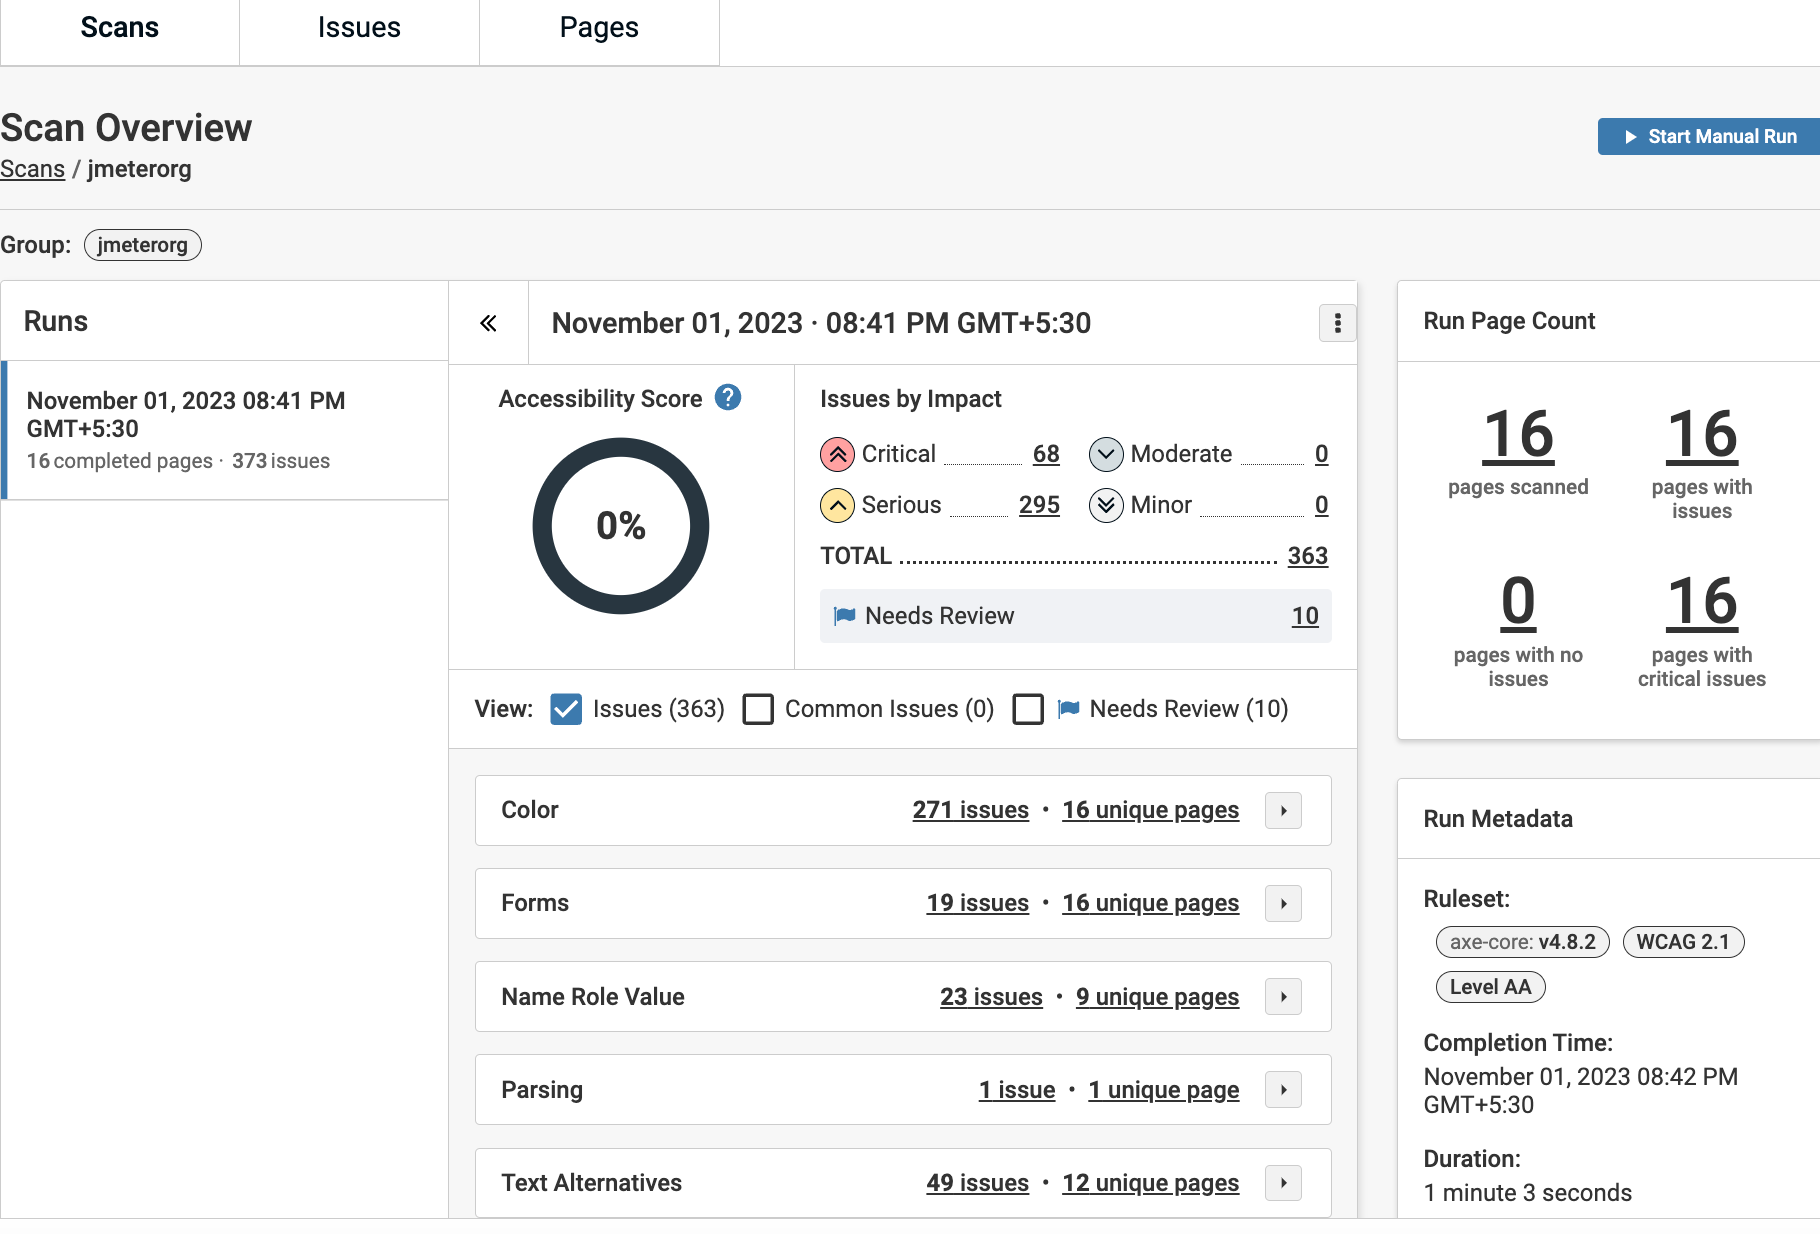Select the November 01, 2023 run entry

coord(225,430)
